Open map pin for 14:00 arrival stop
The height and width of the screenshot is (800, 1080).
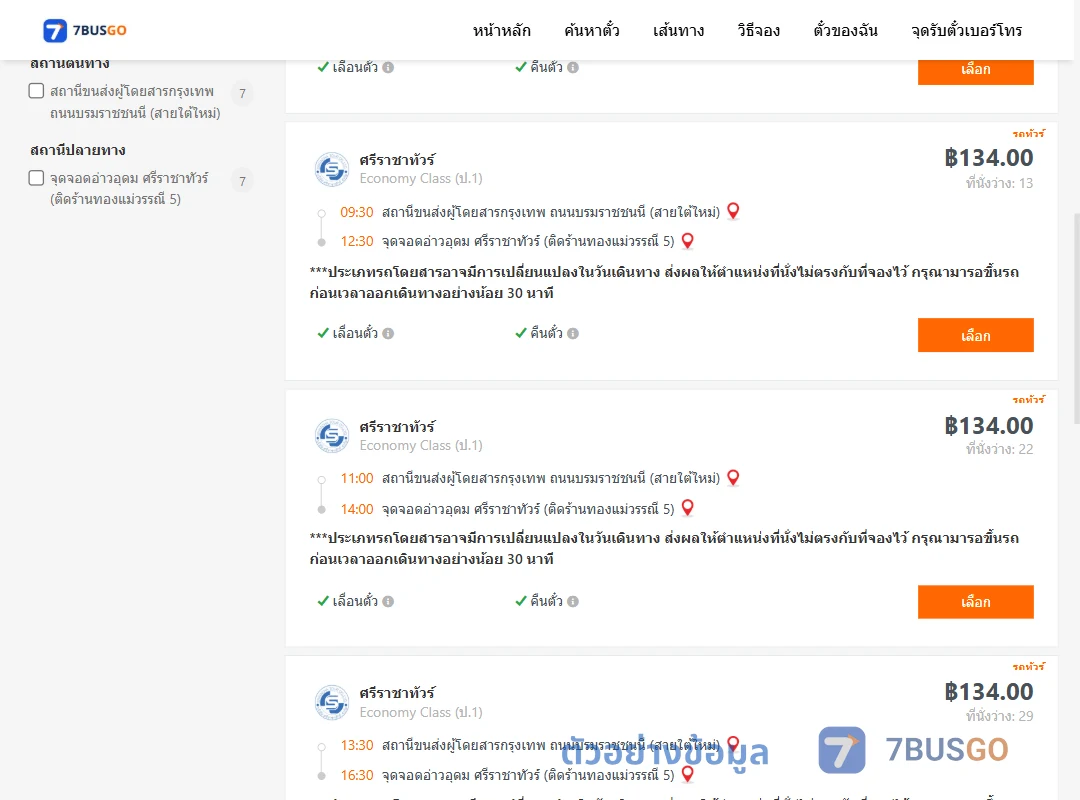[x=687, y=508]
